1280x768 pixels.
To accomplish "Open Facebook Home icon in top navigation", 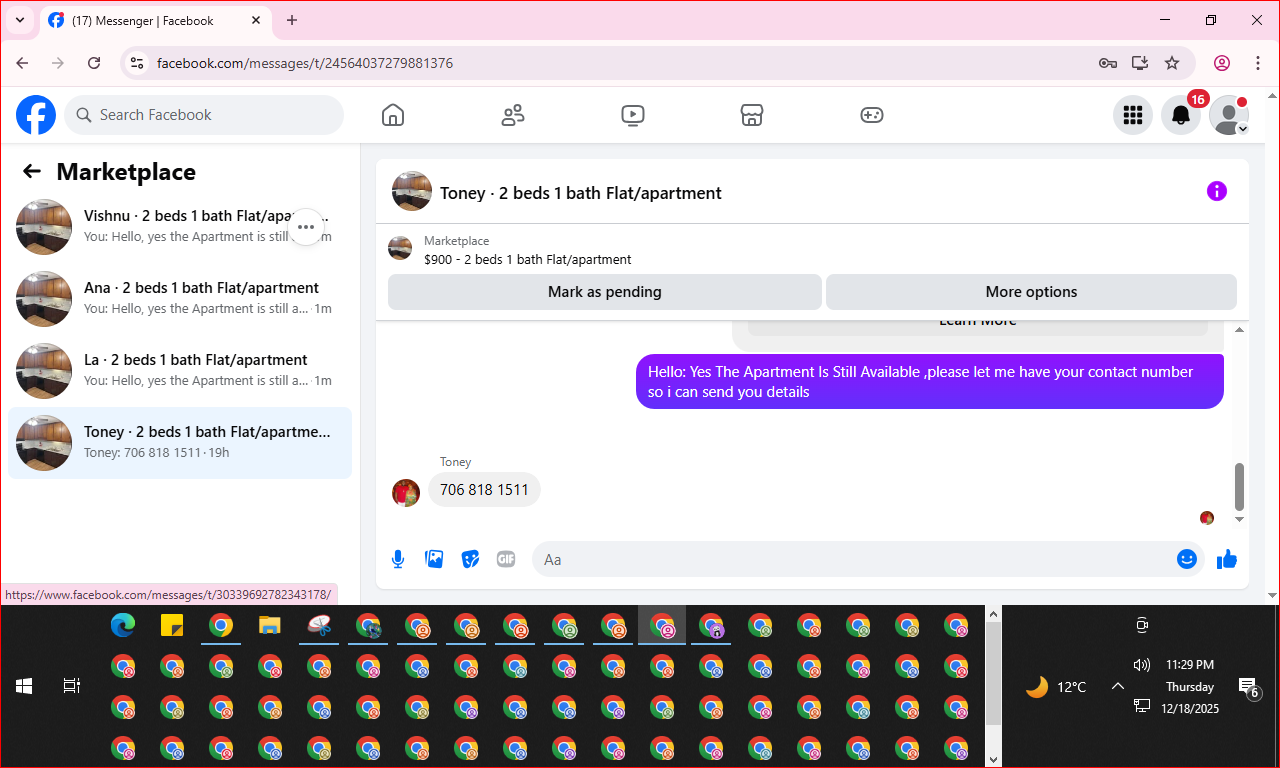I will pyautogui.click(x=393, y=115).
